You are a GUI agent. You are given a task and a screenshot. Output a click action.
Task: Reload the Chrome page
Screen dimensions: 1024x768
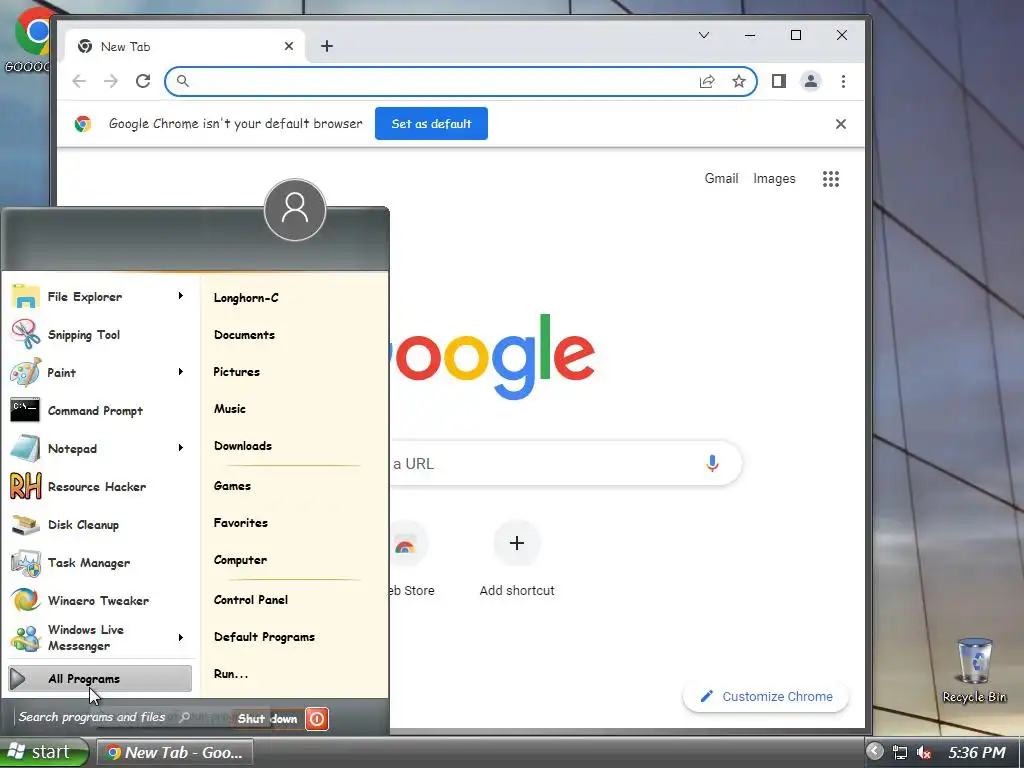pyautogui.click(x=143, y=81)
